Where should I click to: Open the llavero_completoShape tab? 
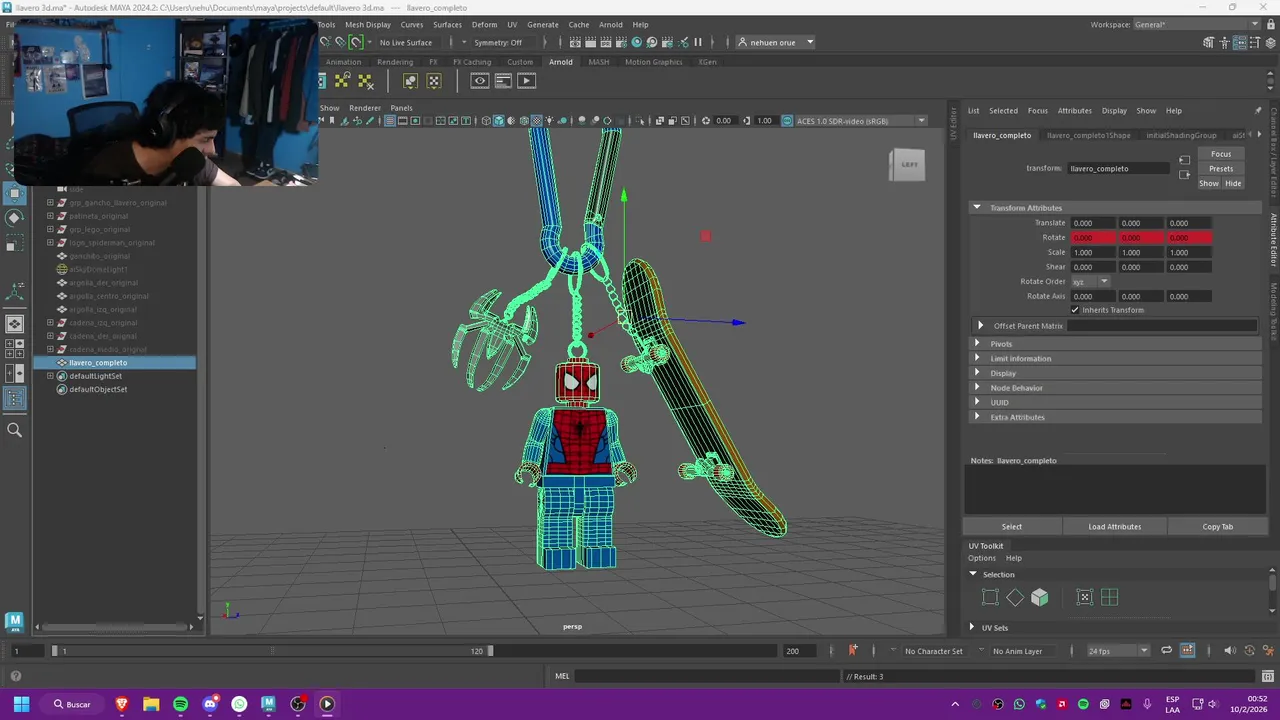pyautogui.click(x=1088, y=135)
